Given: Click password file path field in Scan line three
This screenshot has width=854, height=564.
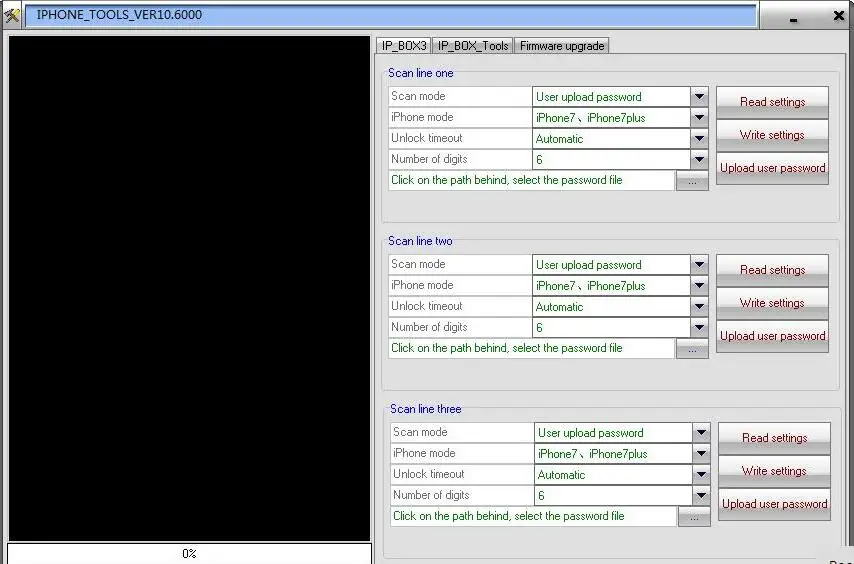Looking at the screenshot, I should pyautogui.click(x=534, y=517).
